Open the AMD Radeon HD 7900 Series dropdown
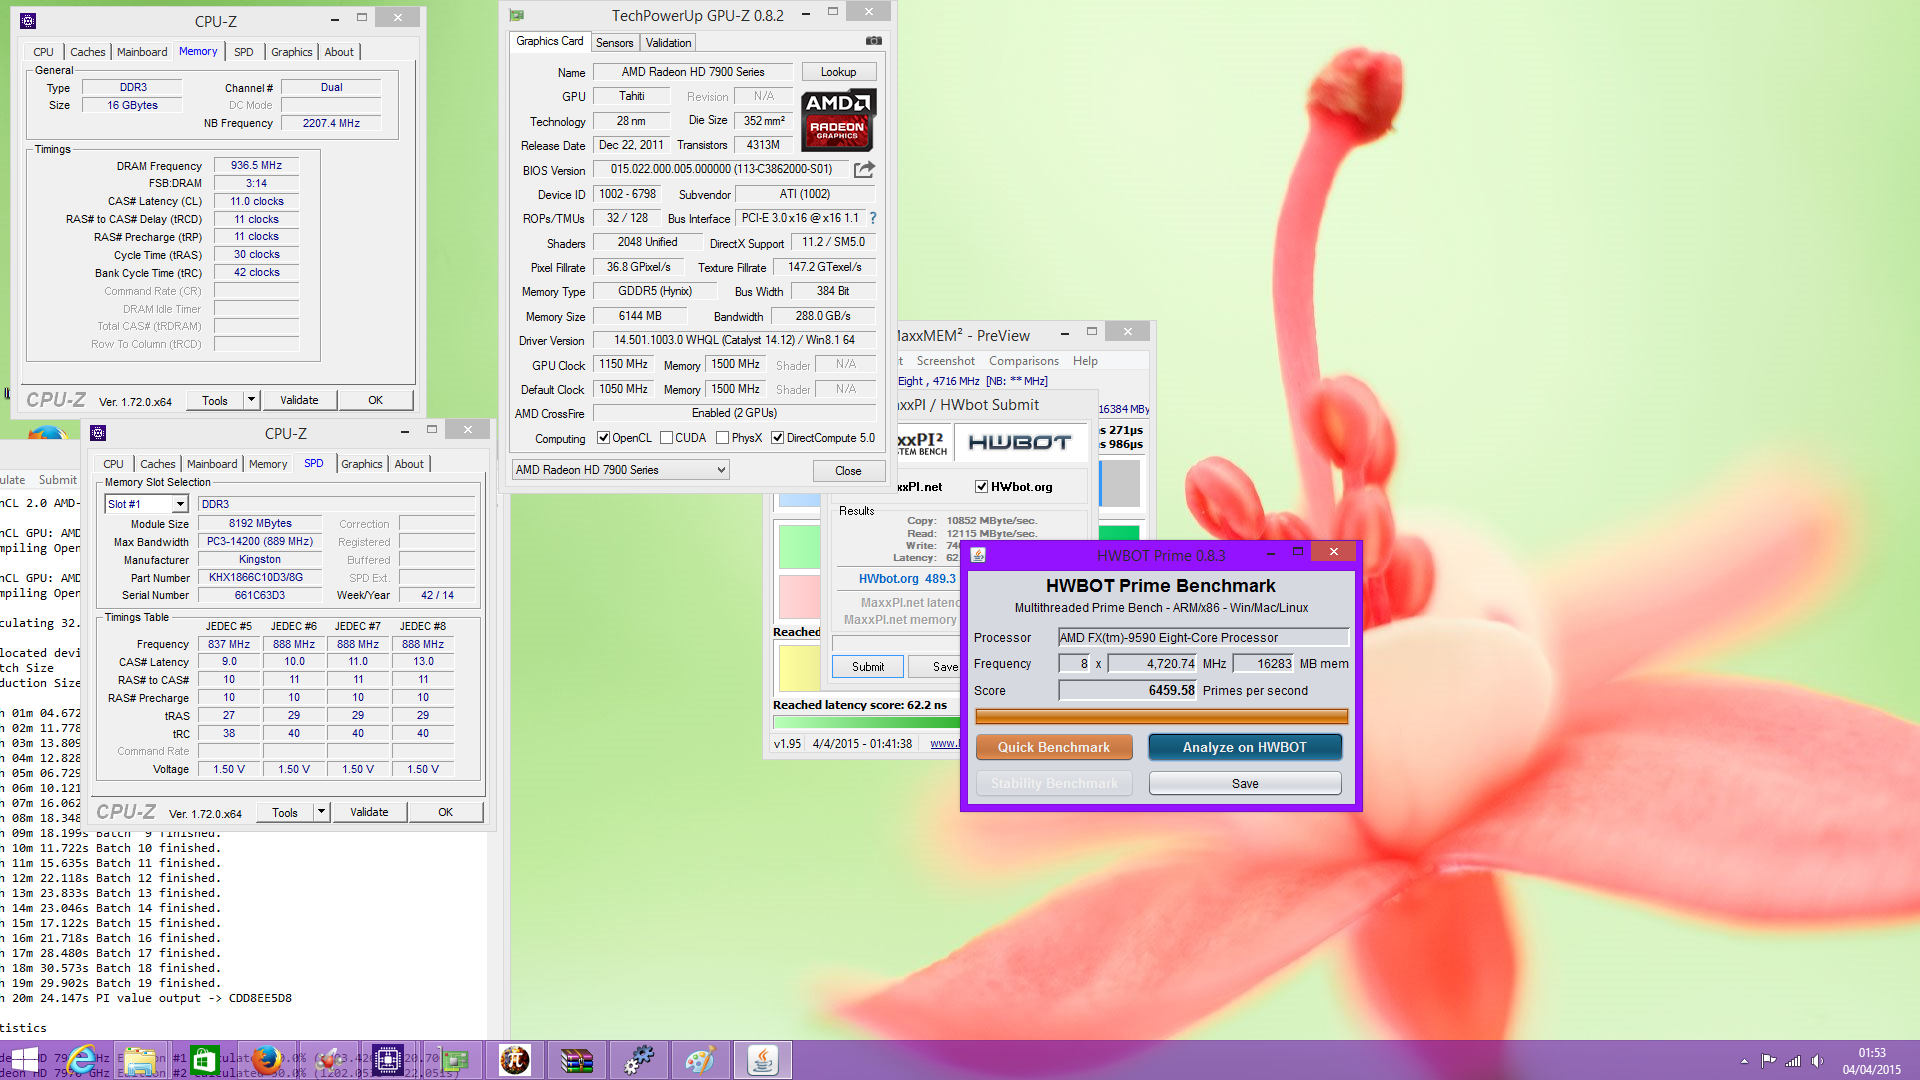This screenshot has height=1080, width=1920. (x=620, y=470)
